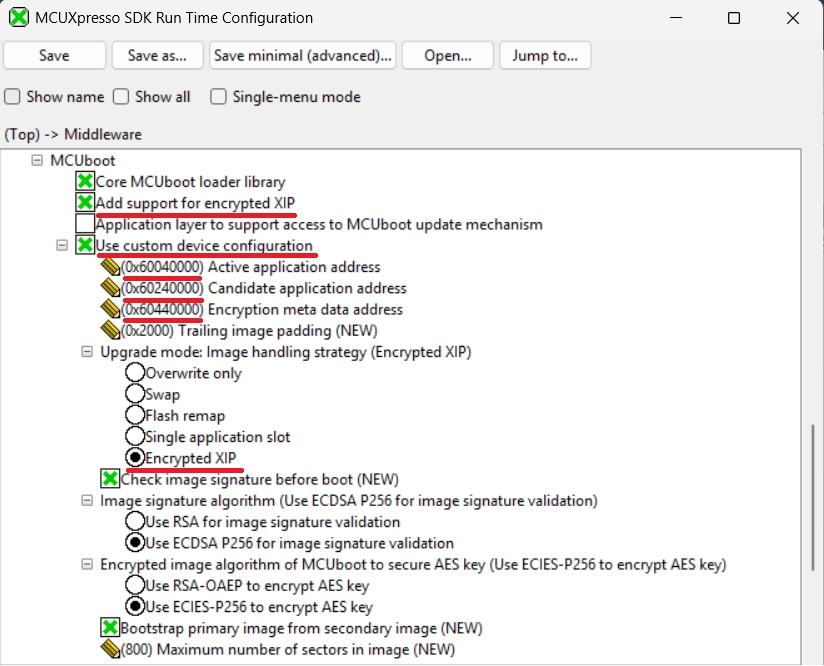
Task: Collapse the Upgrade mode image handling section
Action: 87,352
